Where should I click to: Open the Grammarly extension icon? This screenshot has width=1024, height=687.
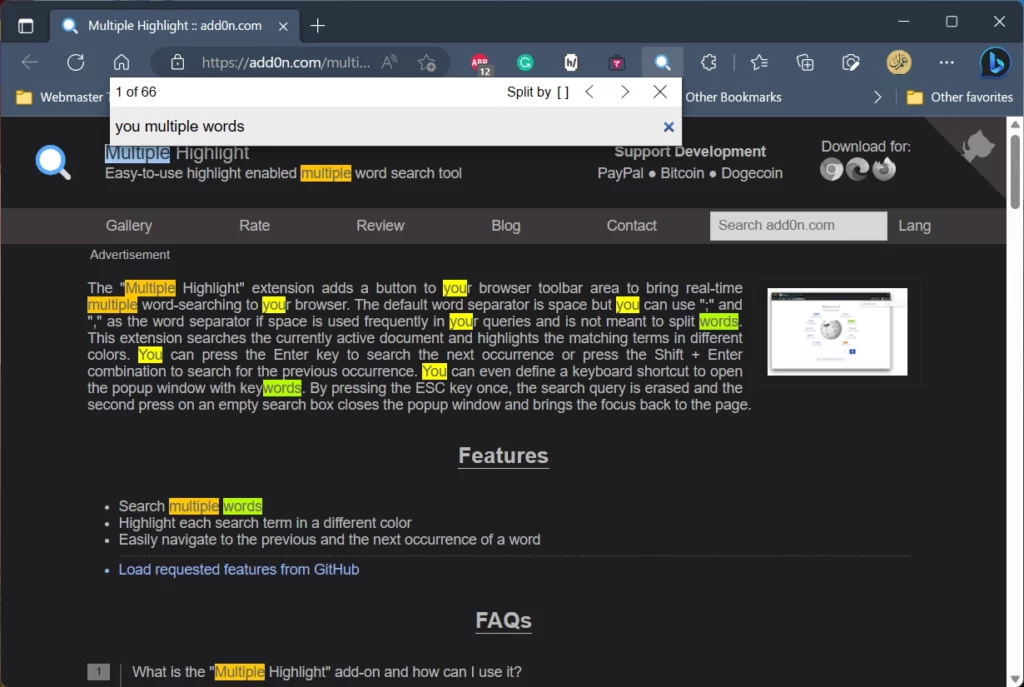pos(525,63)
